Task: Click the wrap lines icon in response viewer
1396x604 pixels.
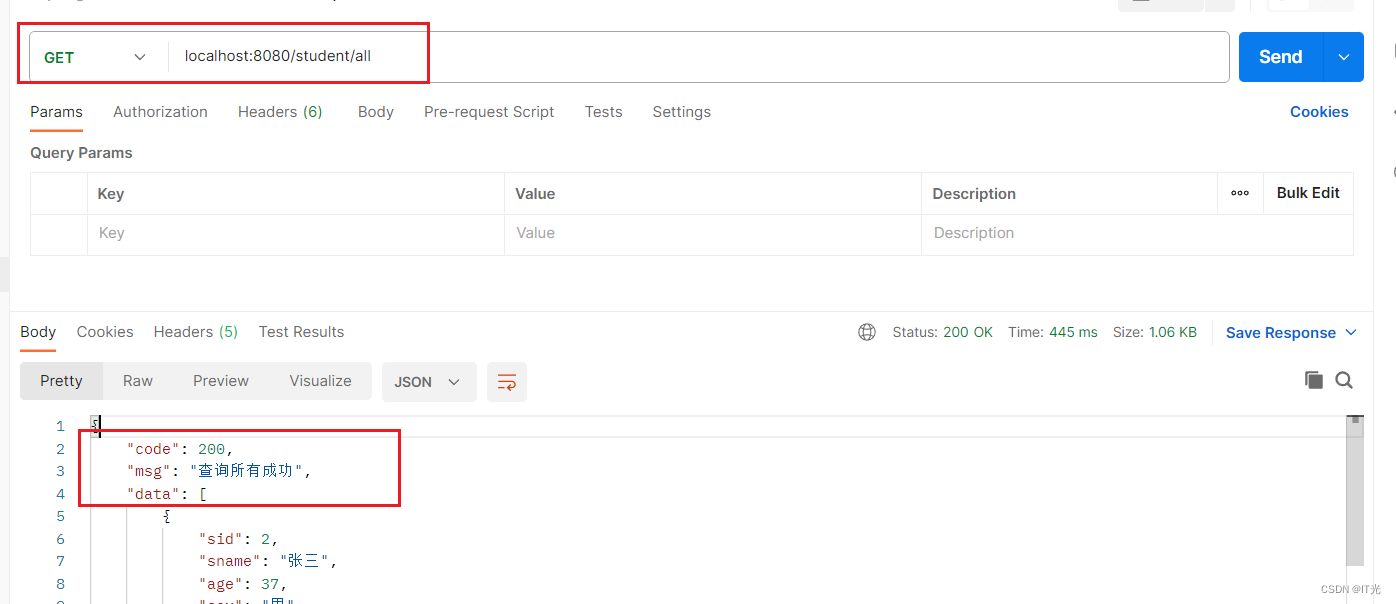Action: 507,382
